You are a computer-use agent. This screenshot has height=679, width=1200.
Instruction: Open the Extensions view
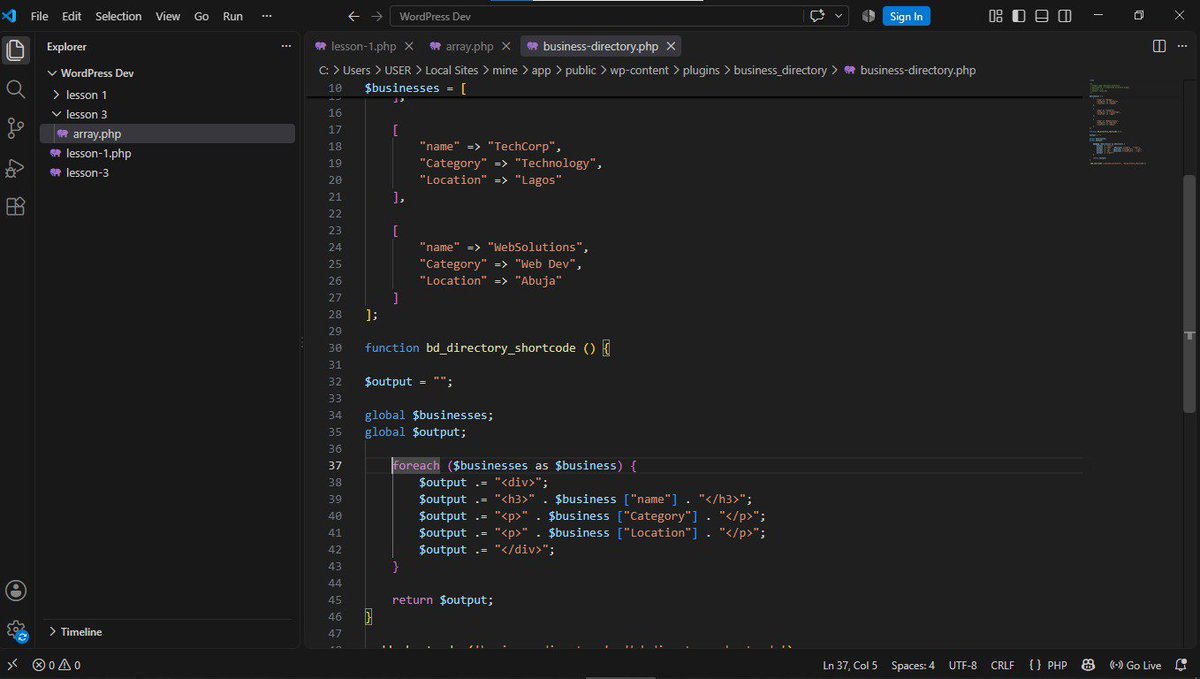(15, 206)
